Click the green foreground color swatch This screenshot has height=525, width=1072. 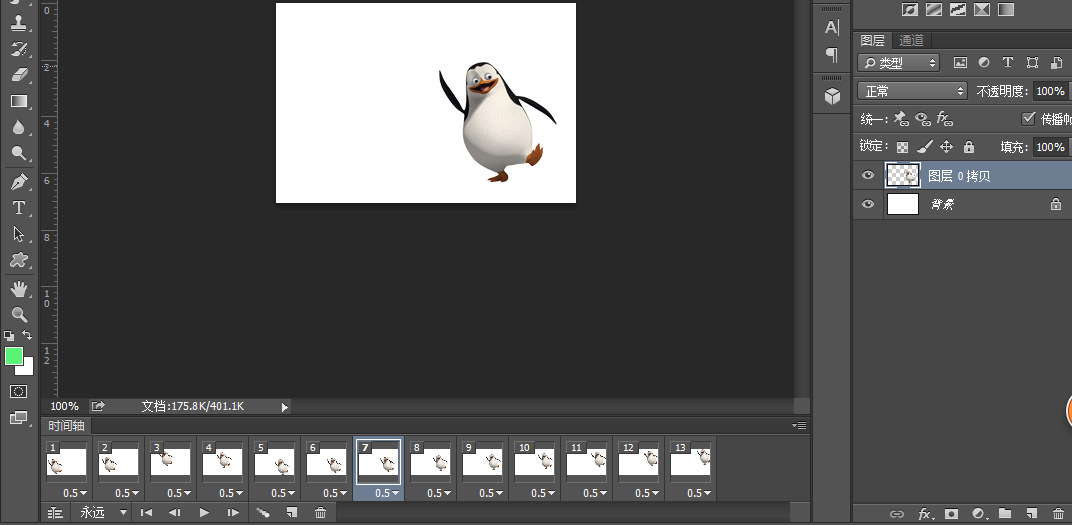pyautogui.click(x=14, y=356)
